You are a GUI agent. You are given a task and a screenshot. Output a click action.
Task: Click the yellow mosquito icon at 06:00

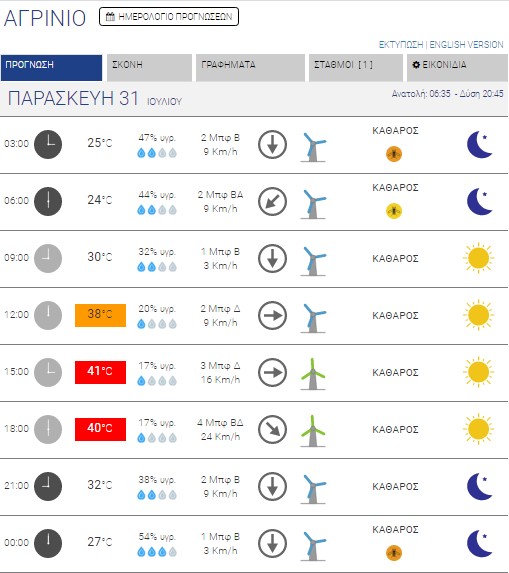(394, 211)
